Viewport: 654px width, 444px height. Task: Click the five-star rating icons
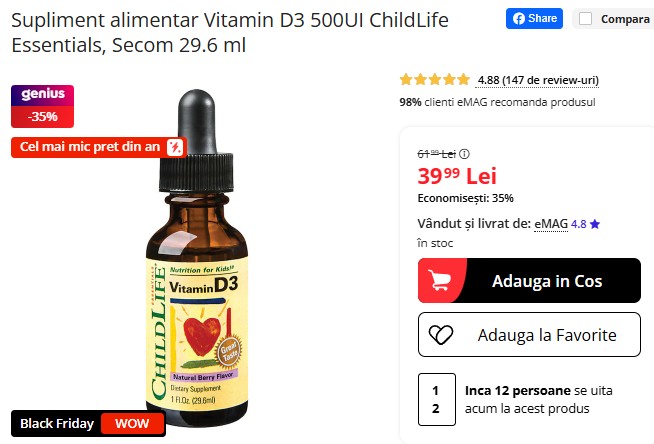pyautogui.click(x=435, y=79)
